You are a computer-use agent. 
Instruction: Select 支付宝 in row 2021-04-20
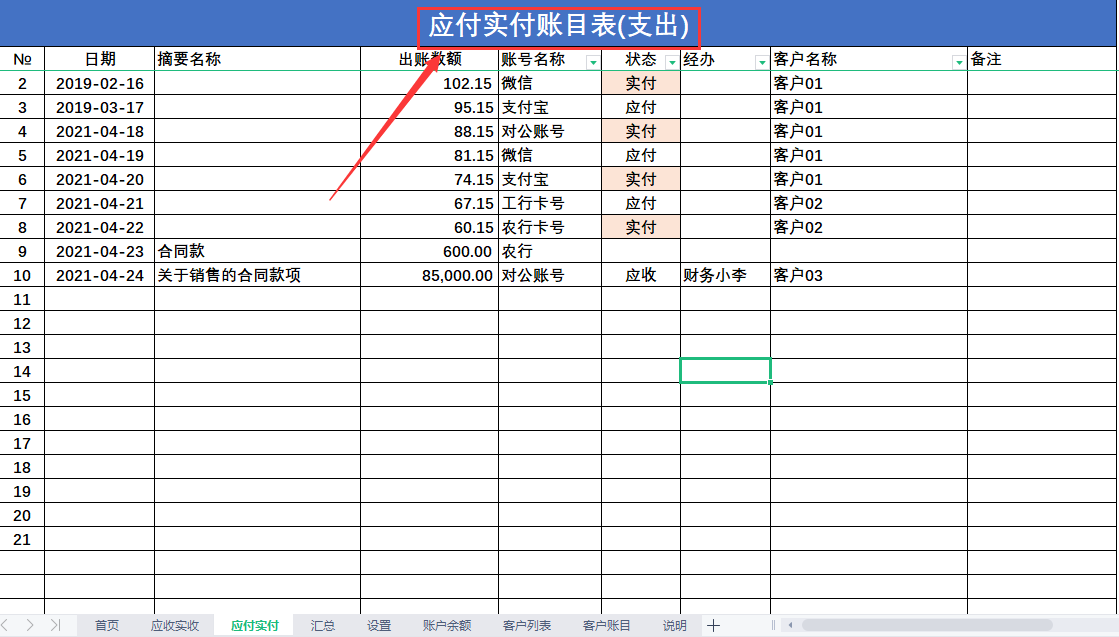(550, 179)
